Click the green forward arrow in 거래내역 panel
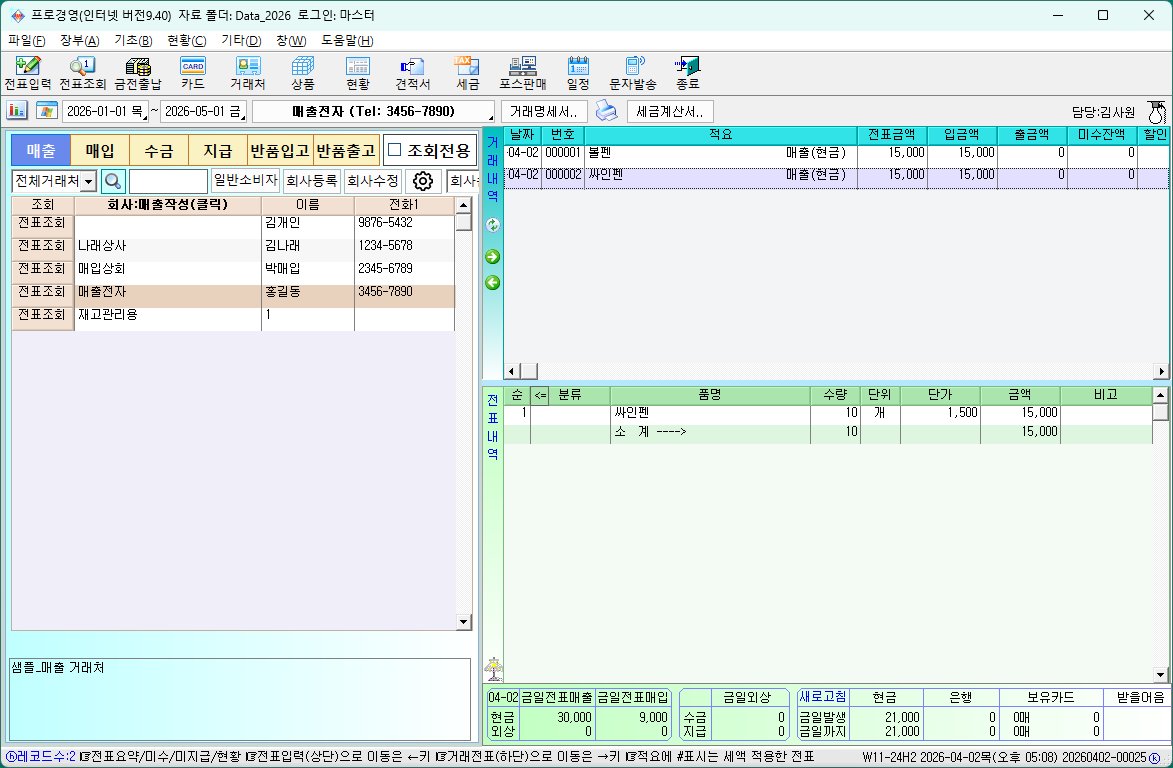This screenshot has height=768, width=1173. (x=492, y=256)
